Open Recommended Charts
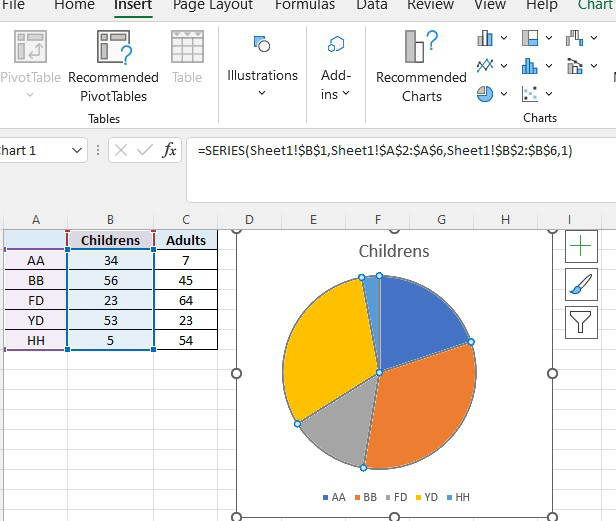 click(x=421, y=66)
